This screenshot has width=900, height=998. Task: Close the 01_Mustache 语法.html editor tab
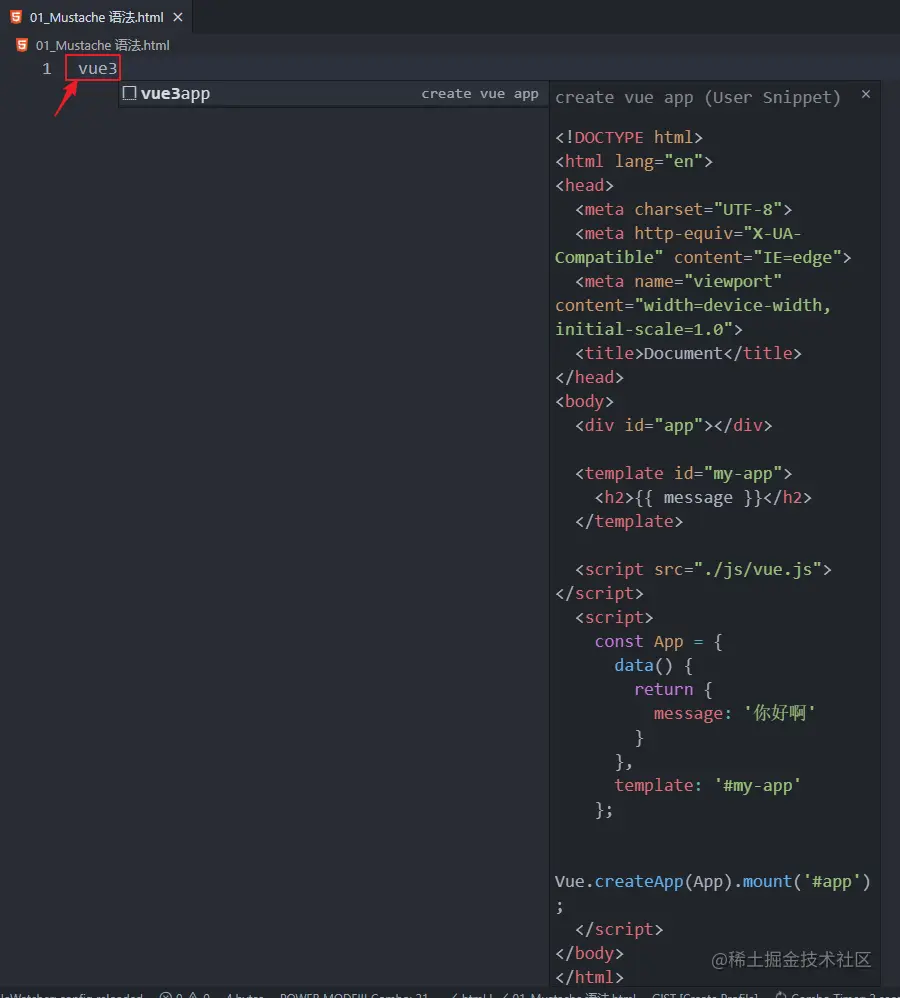[x=178, y=17]
